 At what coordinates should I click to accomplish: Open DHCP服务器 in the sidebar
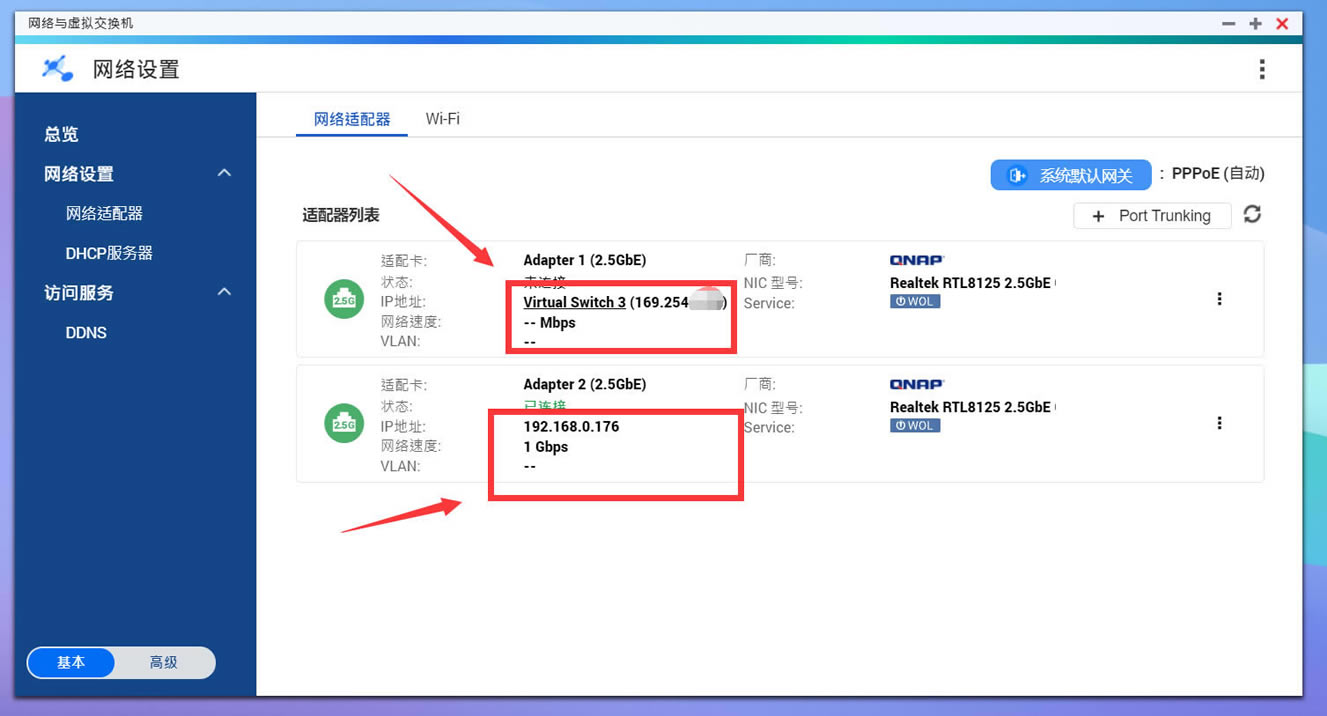click(x=109, y=253)
